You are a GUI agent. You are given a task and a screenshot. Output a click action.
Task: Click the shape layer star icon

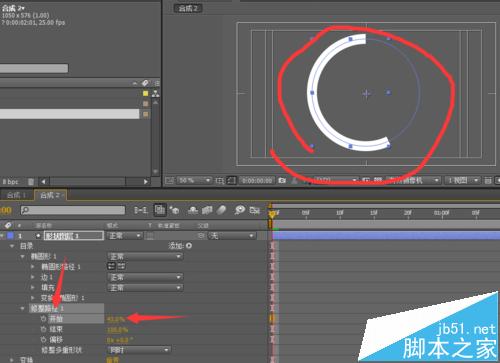point(39,236)
